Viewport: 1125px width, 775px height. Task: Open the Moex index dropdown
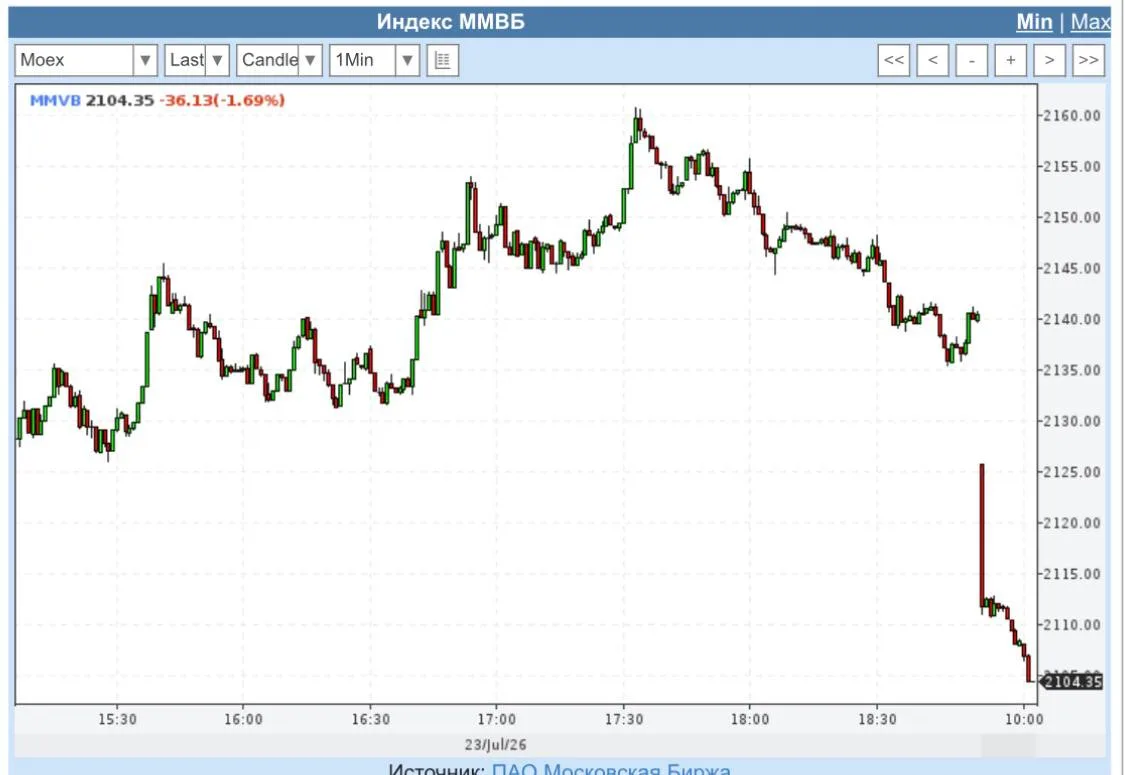coord(86,60)
